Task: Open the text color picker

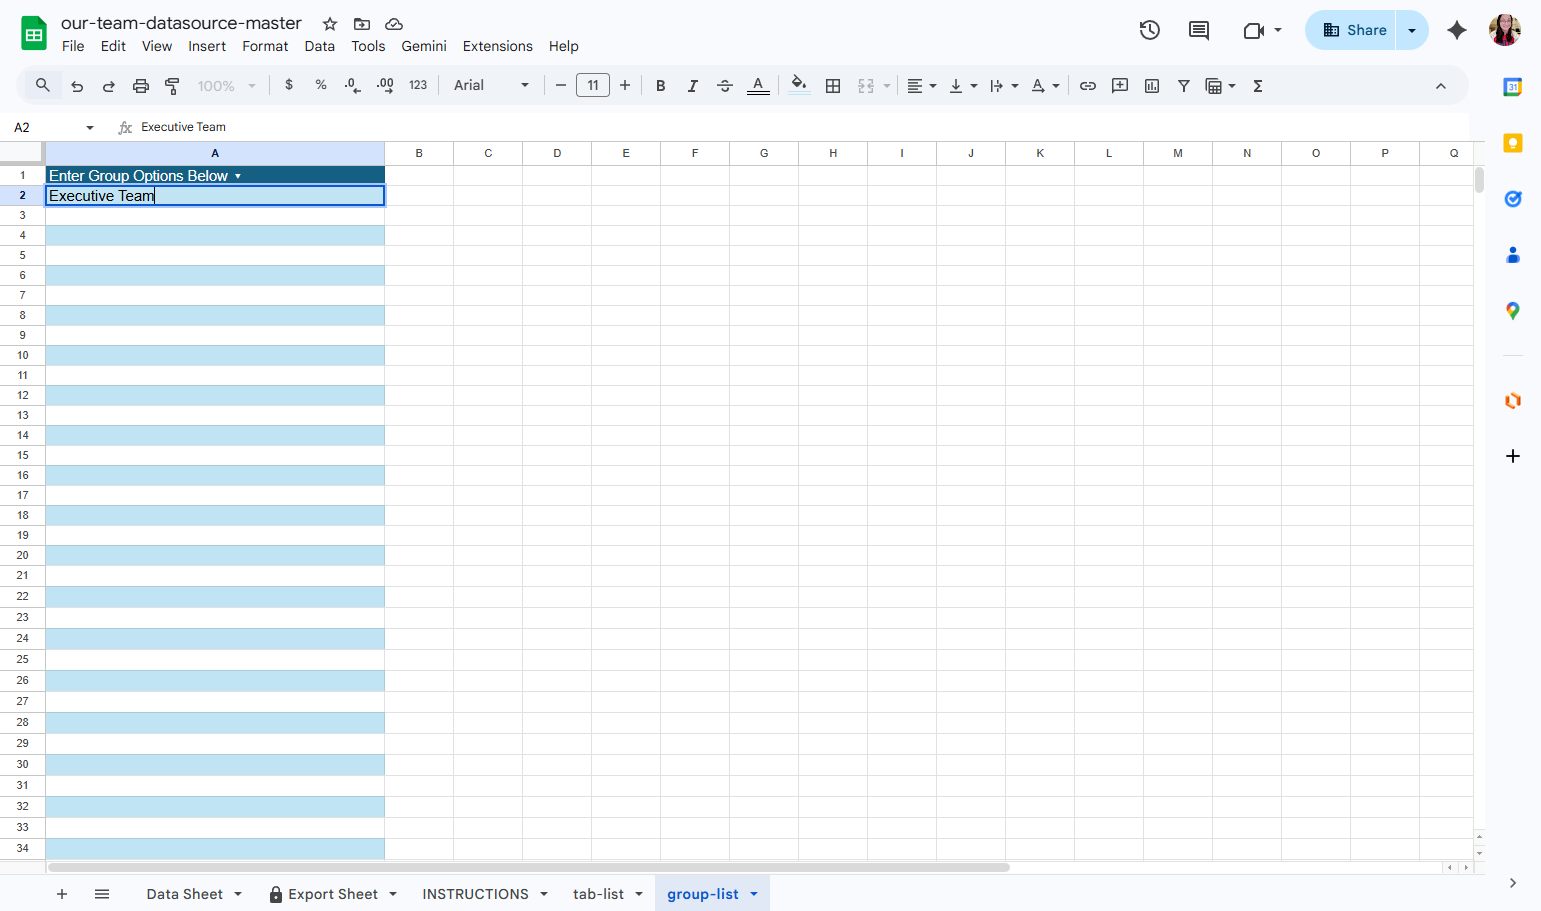Action: tap(758, 86)
